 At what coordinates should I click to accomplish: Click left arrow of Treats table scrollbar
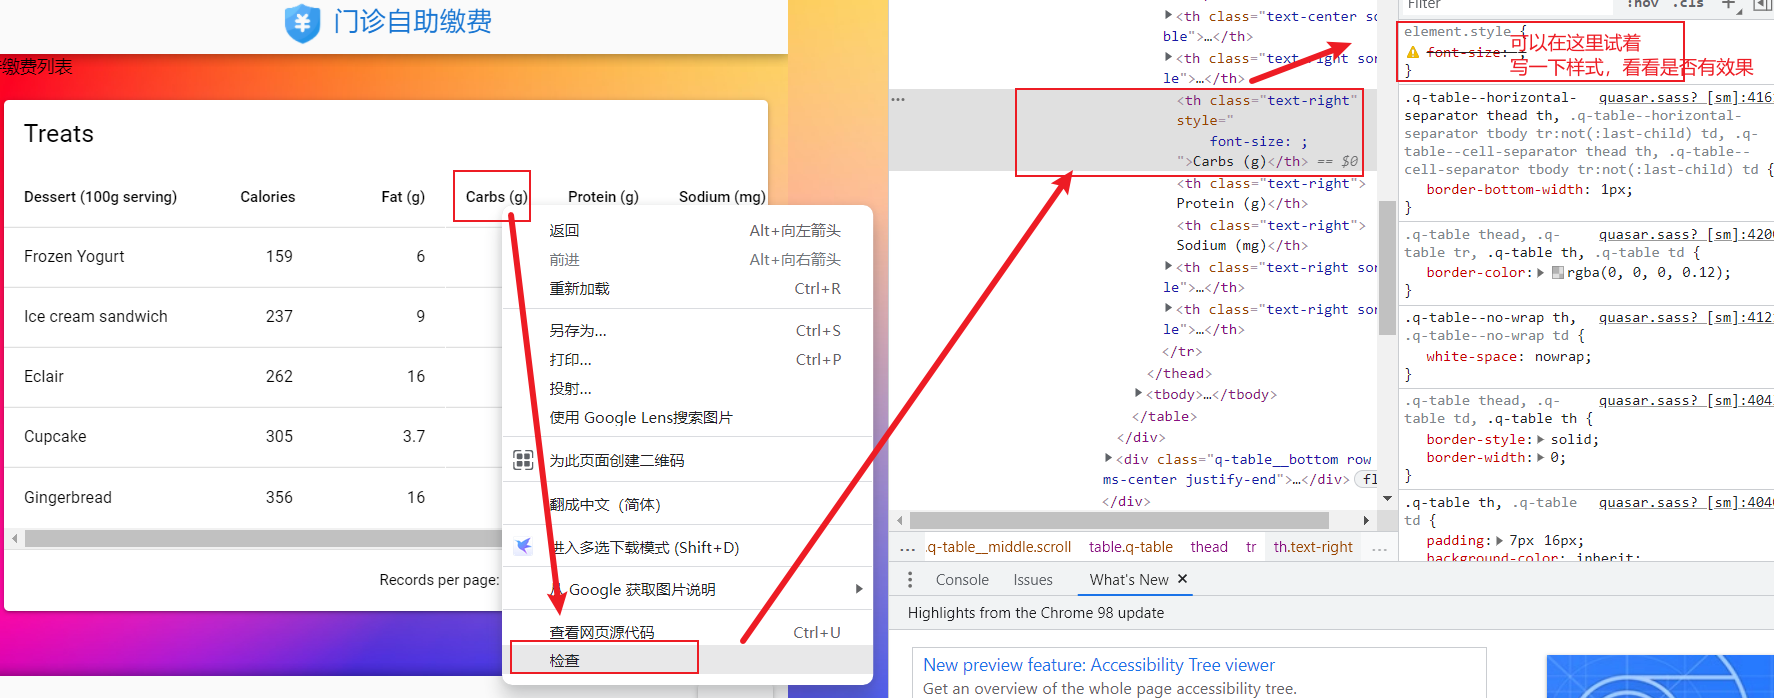pos(14,538)
